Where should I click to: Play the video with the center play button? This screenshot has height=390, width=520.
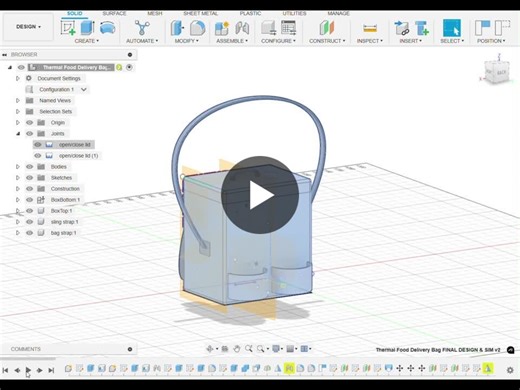pyautogui.click(x=260, y=195)
